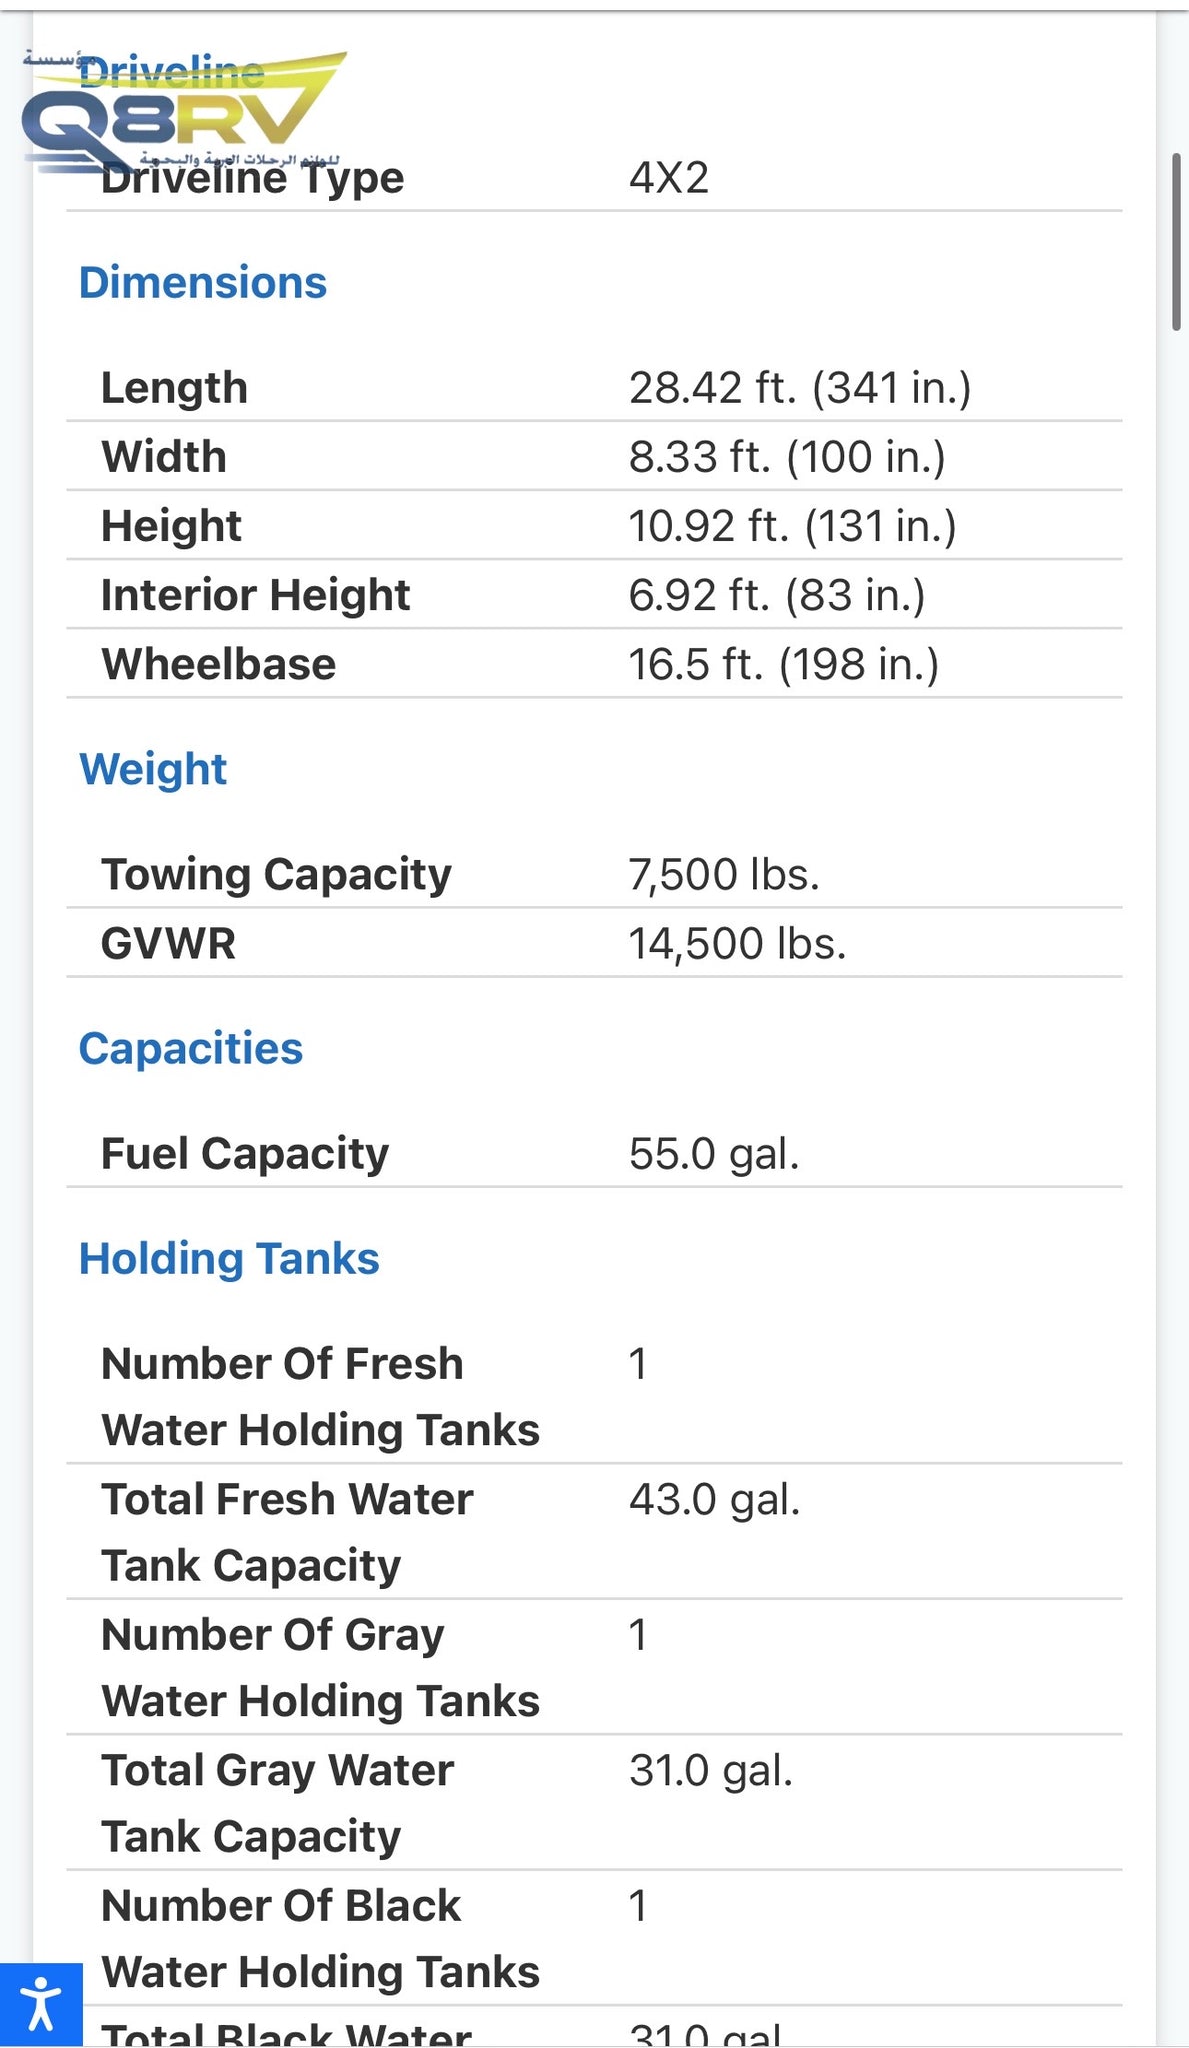The height and width of the screenshot is (2048, 1189).
Task: Click Number Of Black Water Holding Tanks label
Action: 320,1938
